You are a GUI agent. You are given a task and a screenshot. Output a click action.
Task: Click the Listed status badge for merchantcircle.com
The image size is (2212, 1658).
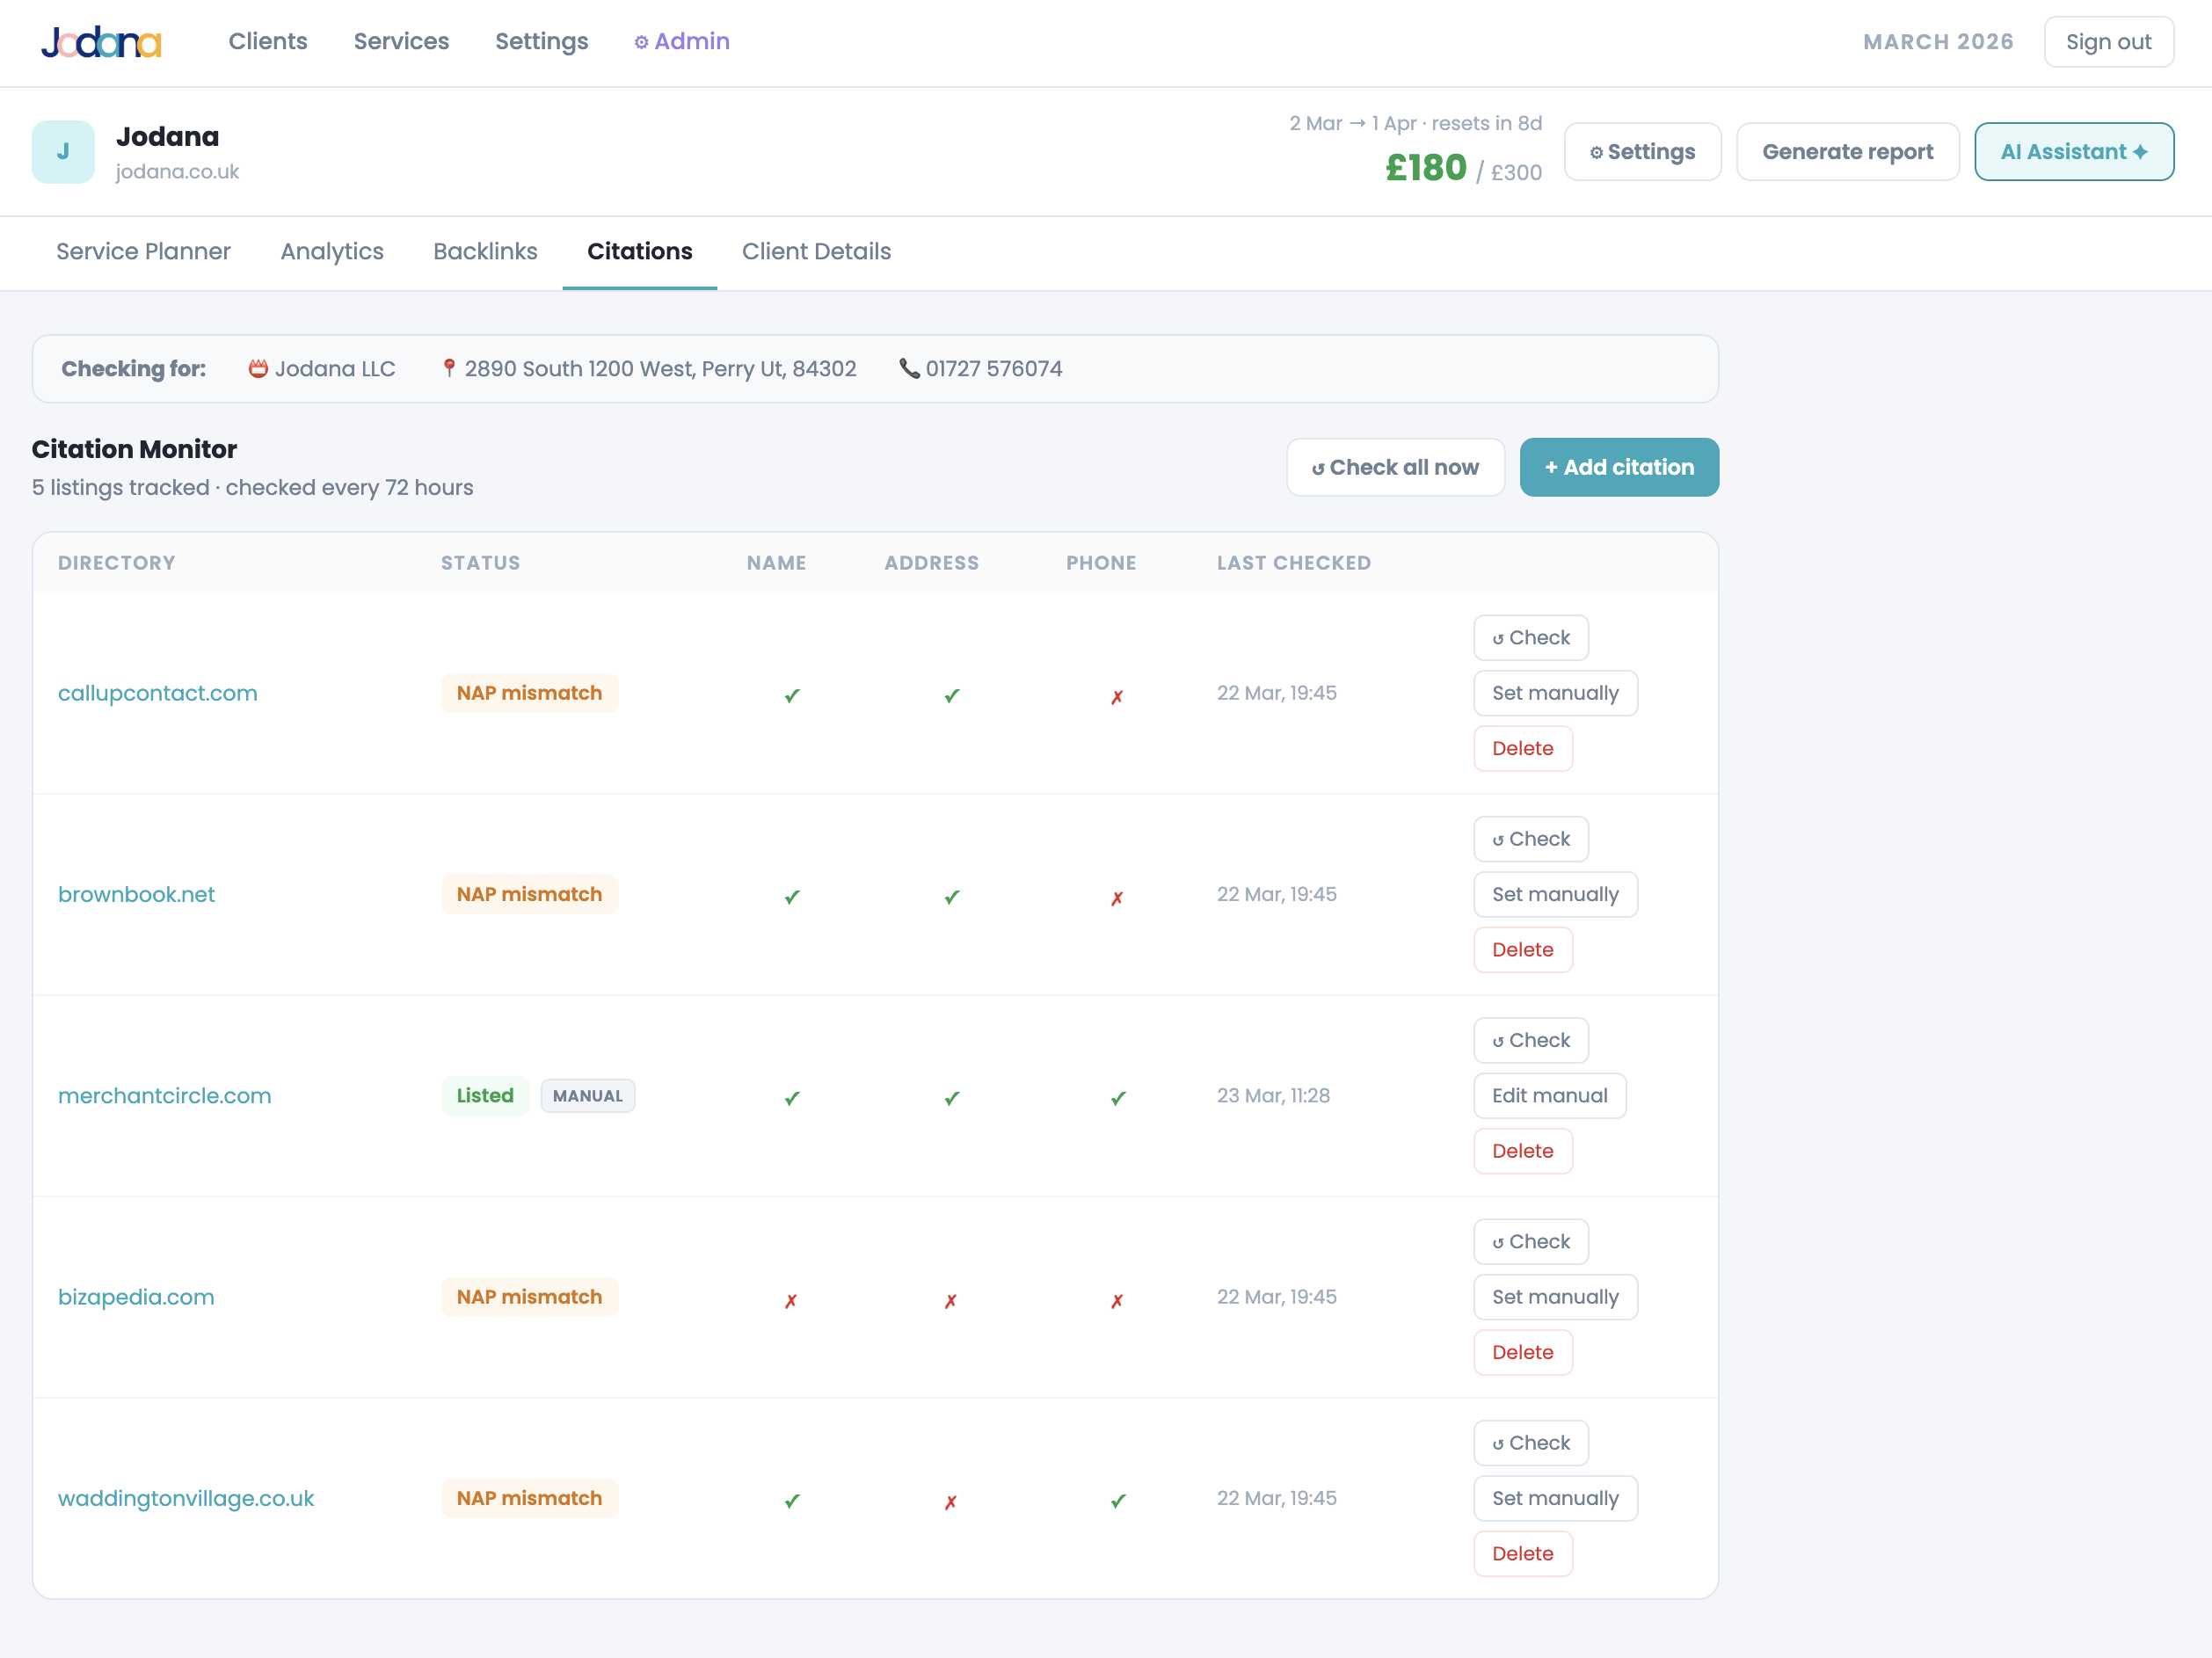tap(484, 1095)
